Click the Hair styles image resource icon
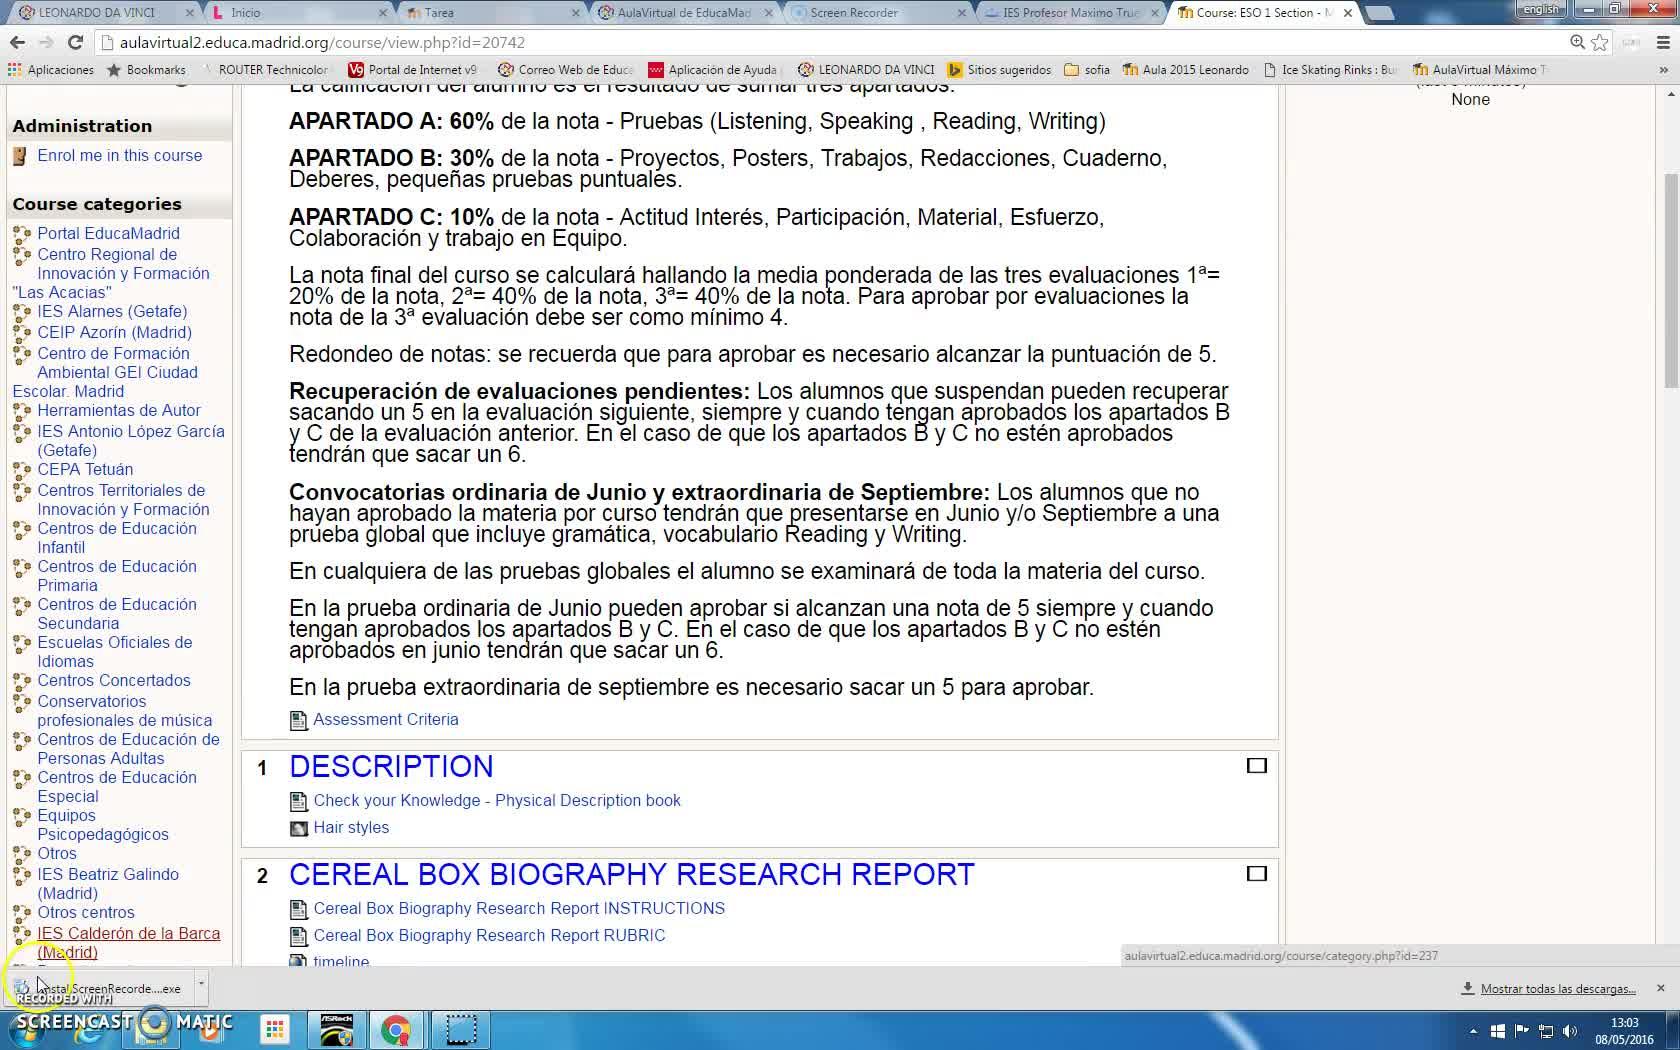This screenshot has height=1050, width=1680. pyautogui.click(x=298, y=828)
